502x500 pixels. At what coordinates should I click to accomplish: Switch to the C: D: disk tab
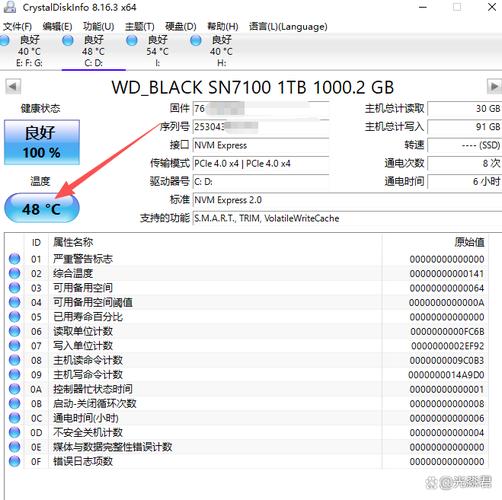click(x=94, y=51)
